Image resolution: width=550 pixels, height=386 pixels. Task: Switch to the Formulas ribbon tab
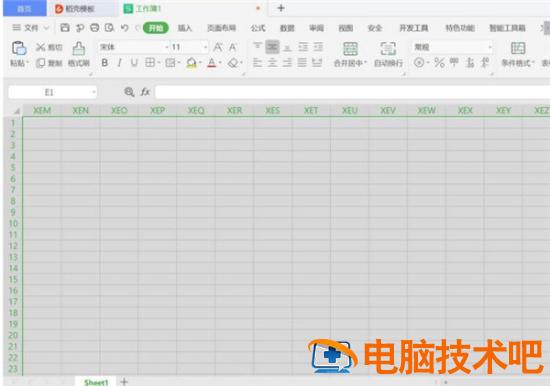click(x=258, y=28)
